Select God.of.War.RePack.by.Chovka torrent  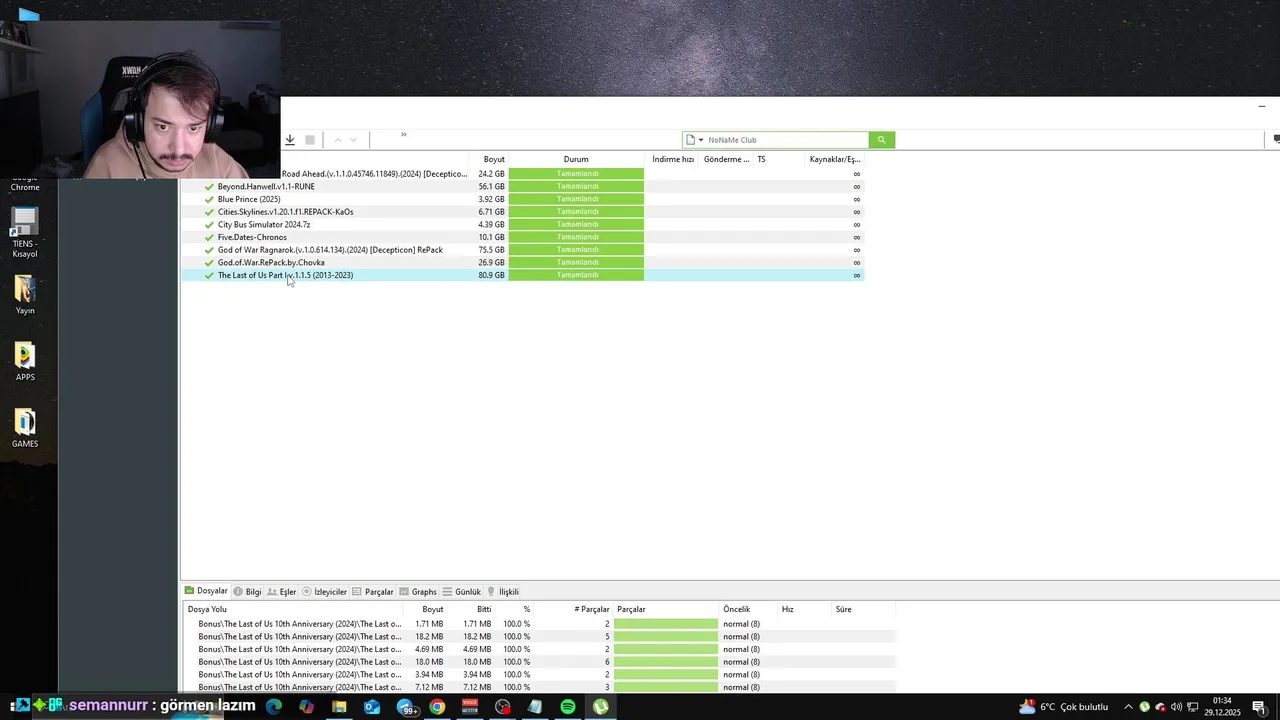pos(271,263)
